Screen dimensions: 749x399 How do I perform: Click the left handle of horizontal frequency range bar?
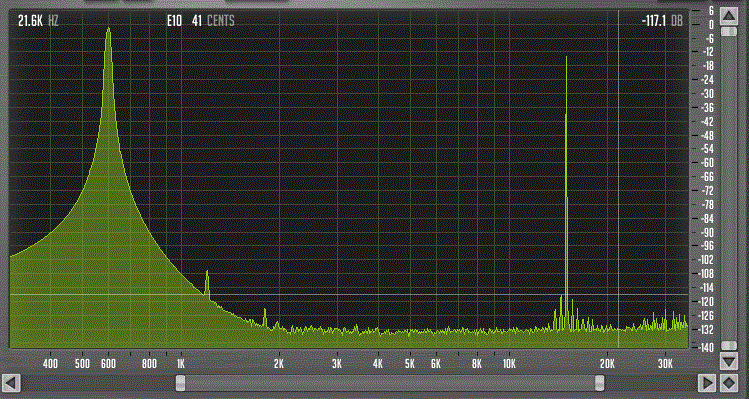(x=180, y=383)
